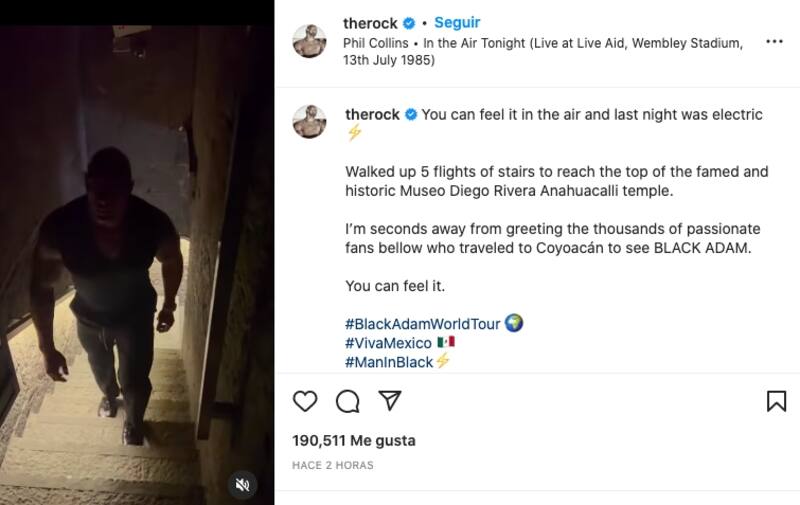Save the post with the bookmark icon
Screen dimensions: 800x505
pyautogui.click(x=776, y=402)
